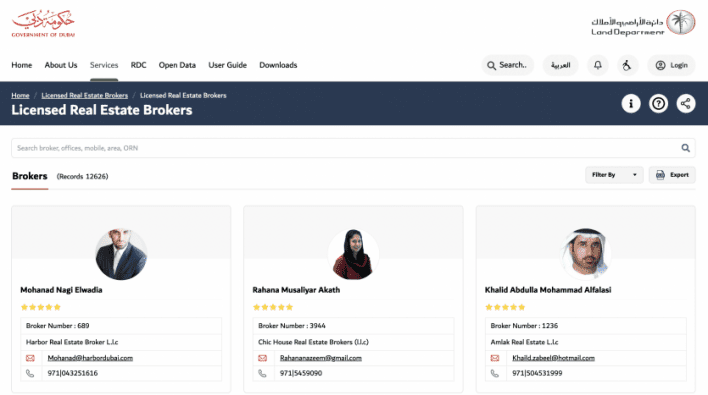Click the phone icon for Rahana Musaliyar Akath
The width and height of the screenshot is (708, 395).
click(x=262, y=373)
